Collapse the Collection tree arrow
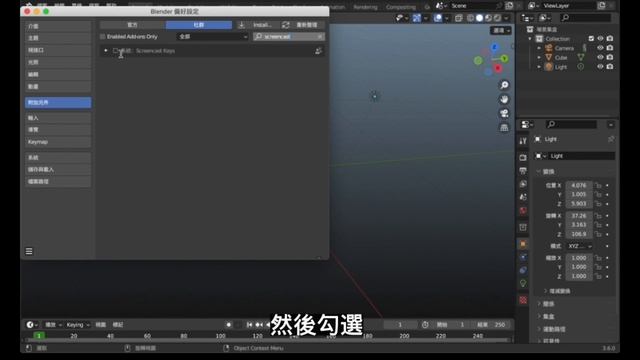 [530, 39]
